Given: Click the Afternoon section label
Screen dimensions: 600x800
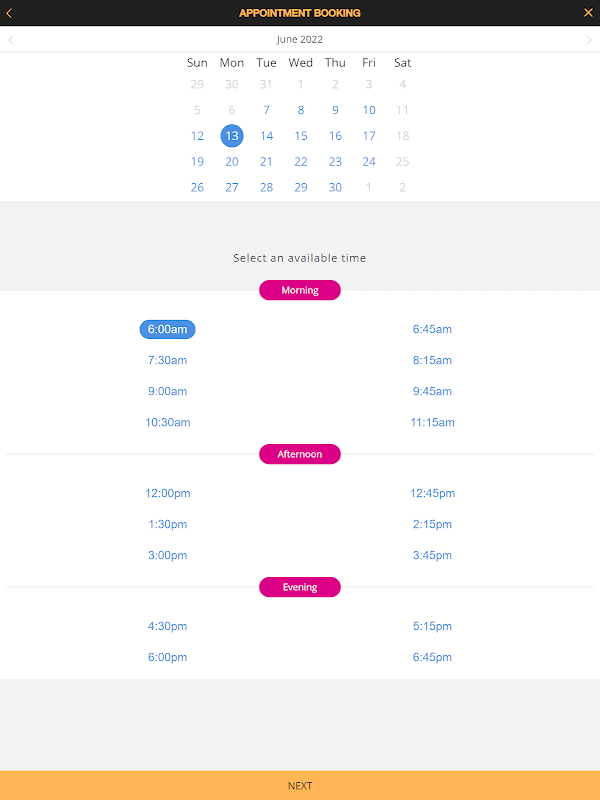Looking at the screenshot, I should [x=300, y=454].
